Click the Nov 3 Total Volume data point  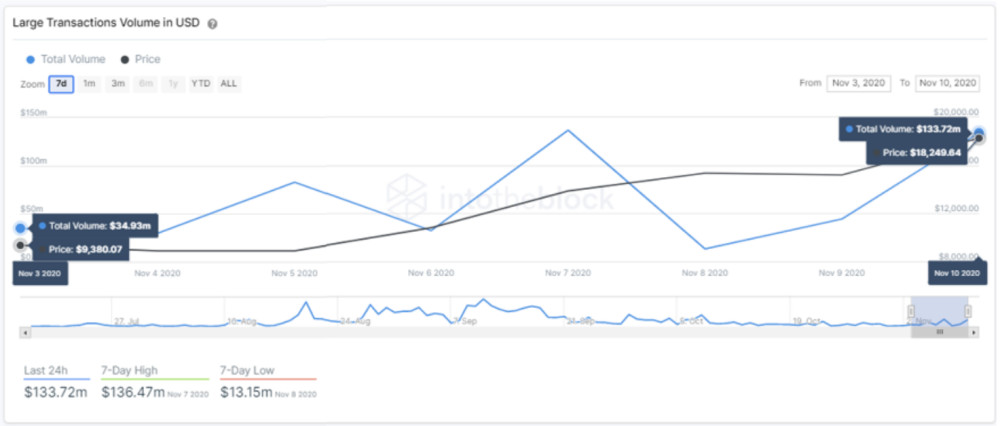(x=20, y=228)
